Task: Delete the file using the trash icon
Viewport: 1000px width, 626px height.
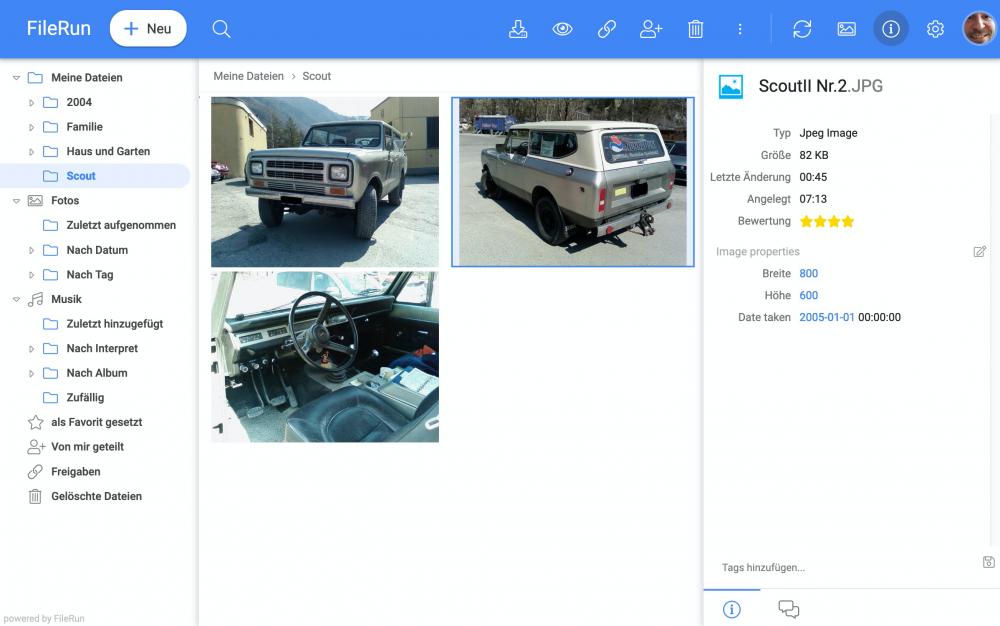Action: [696, 29]
